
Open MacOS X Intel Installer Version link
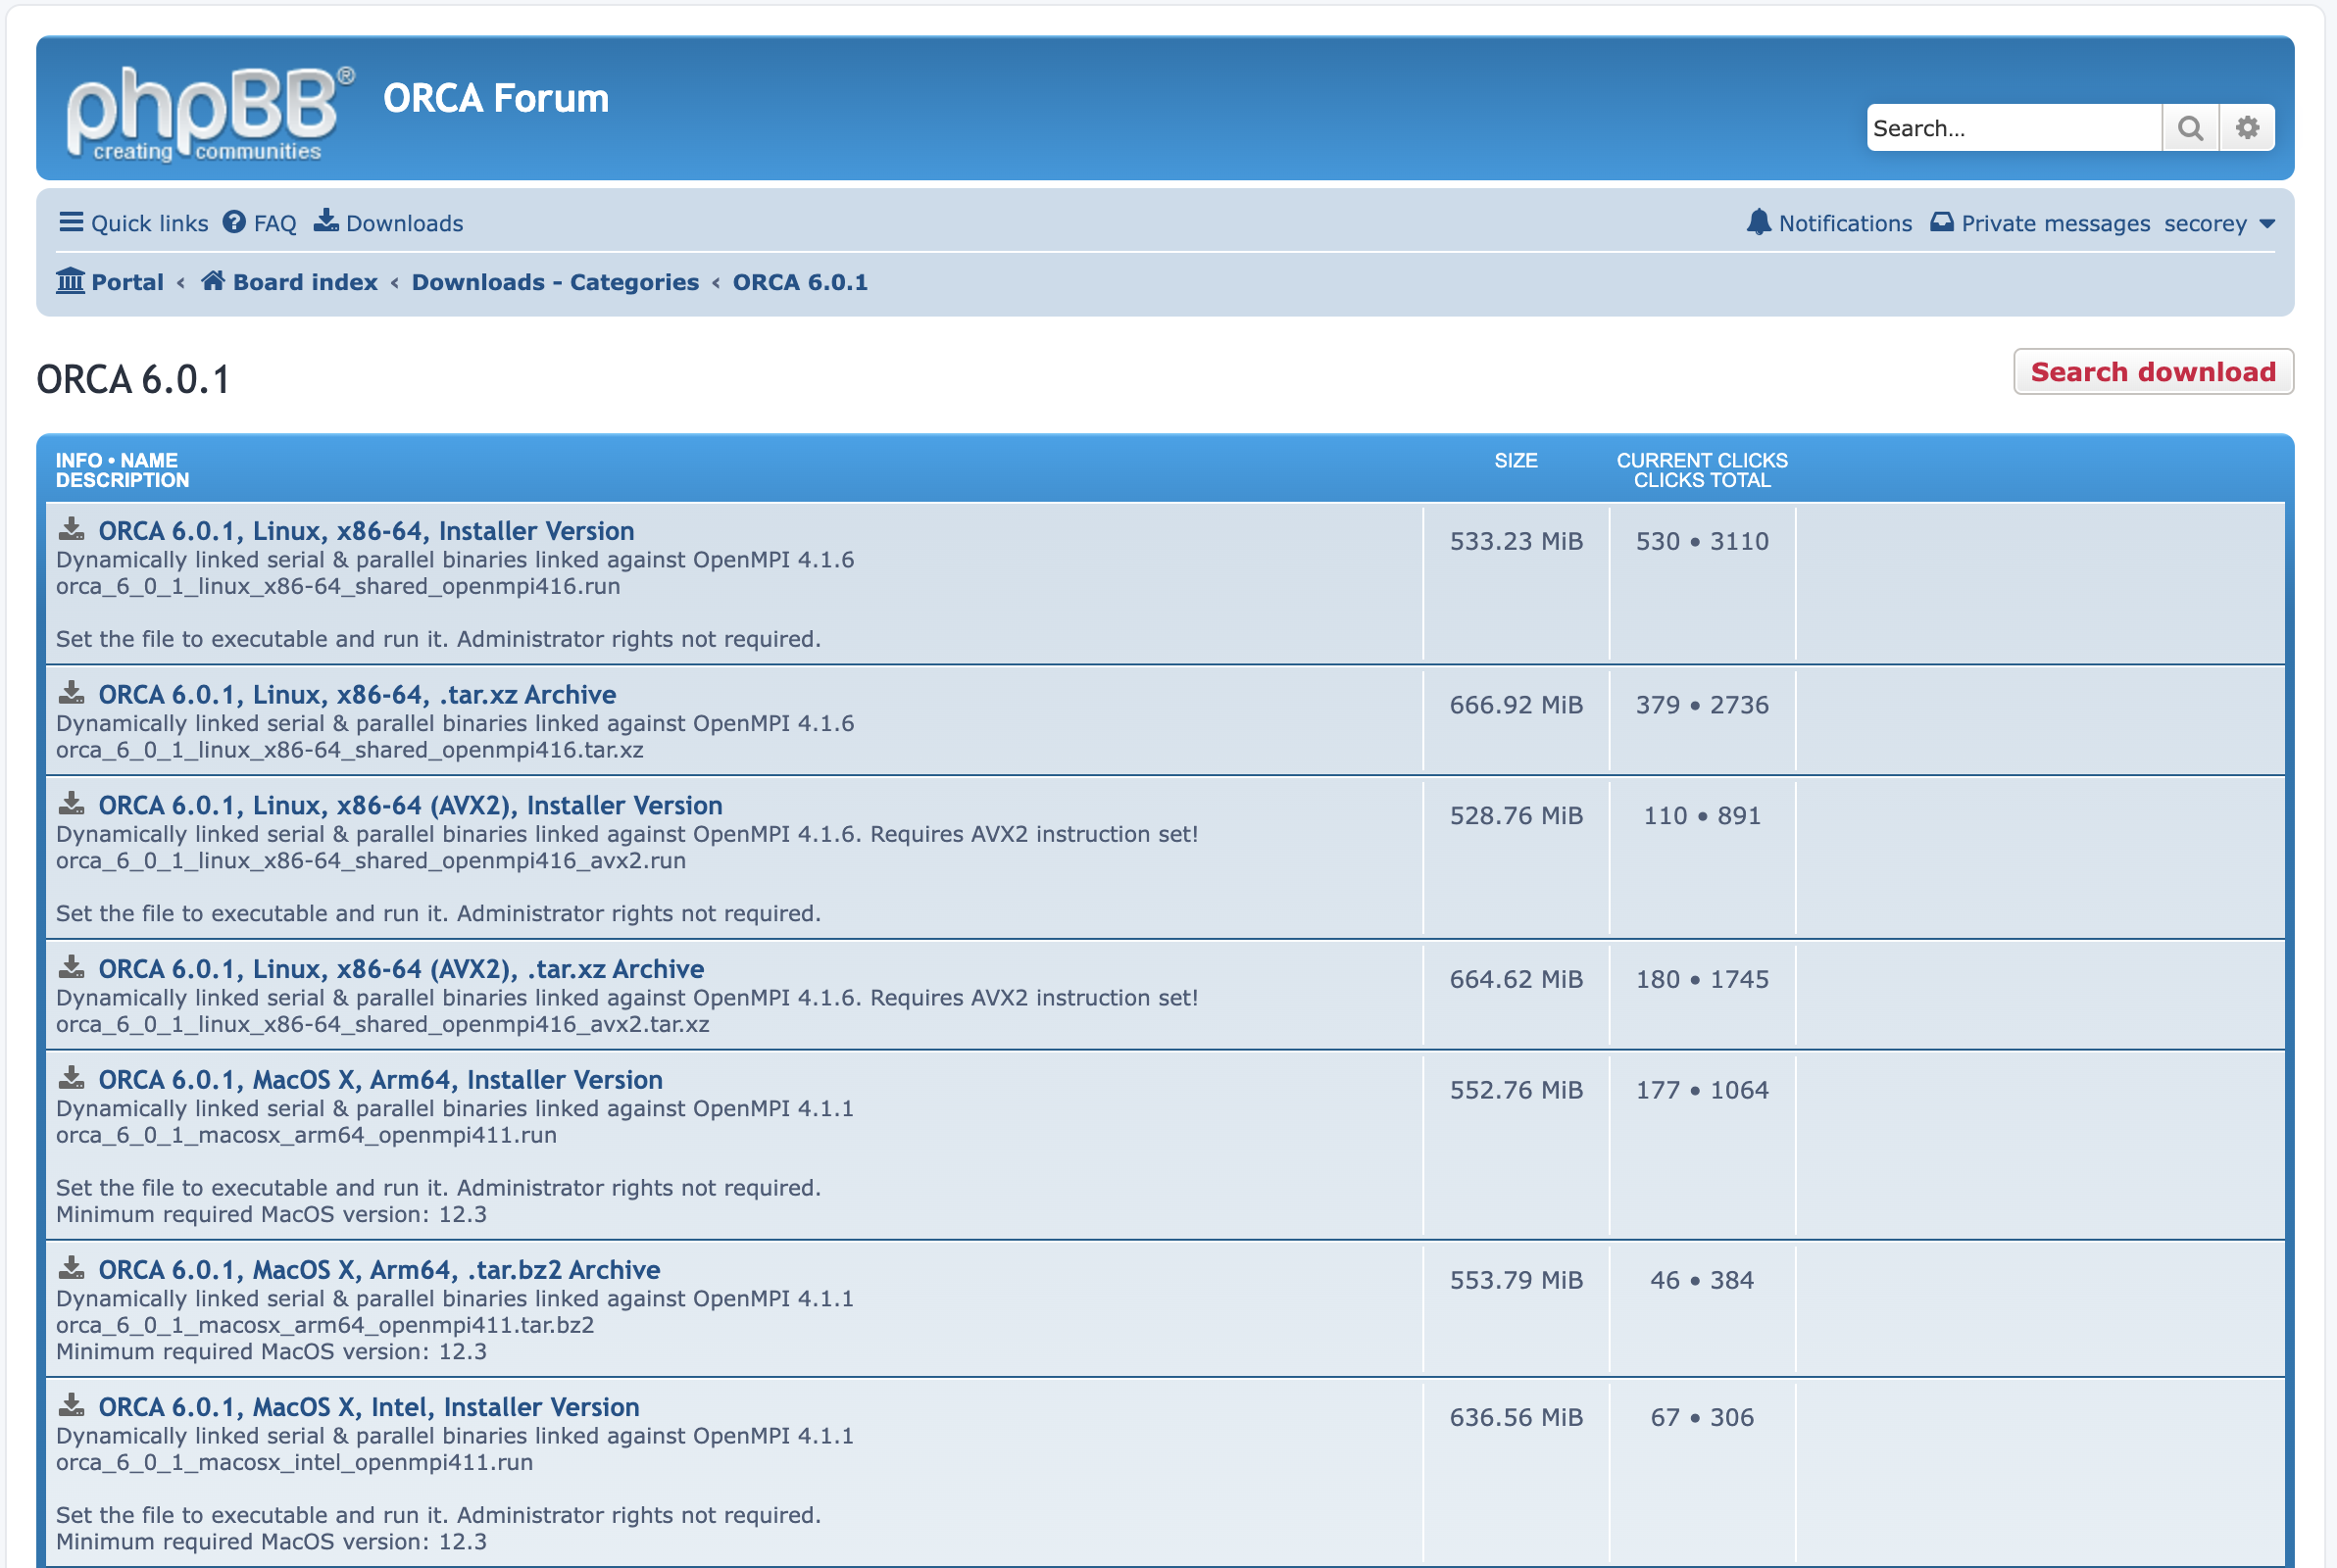[368, 1407]
